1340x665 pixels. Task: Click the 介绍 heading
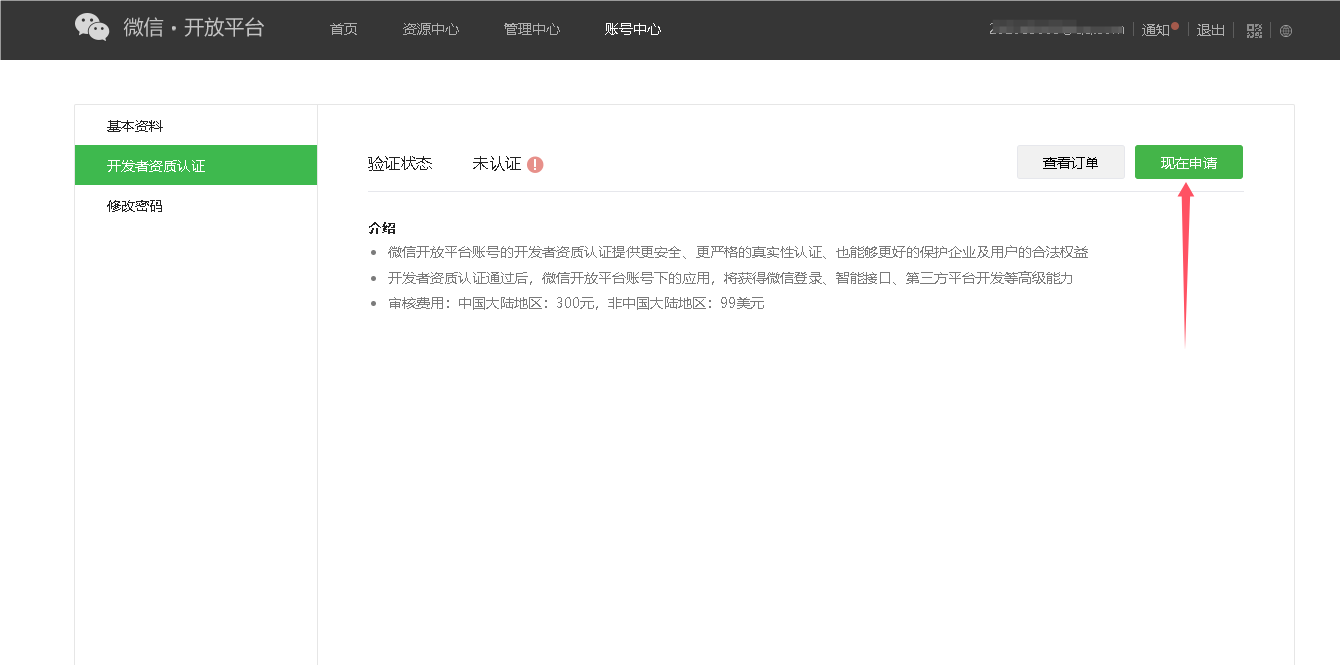[x=382, y=227]
